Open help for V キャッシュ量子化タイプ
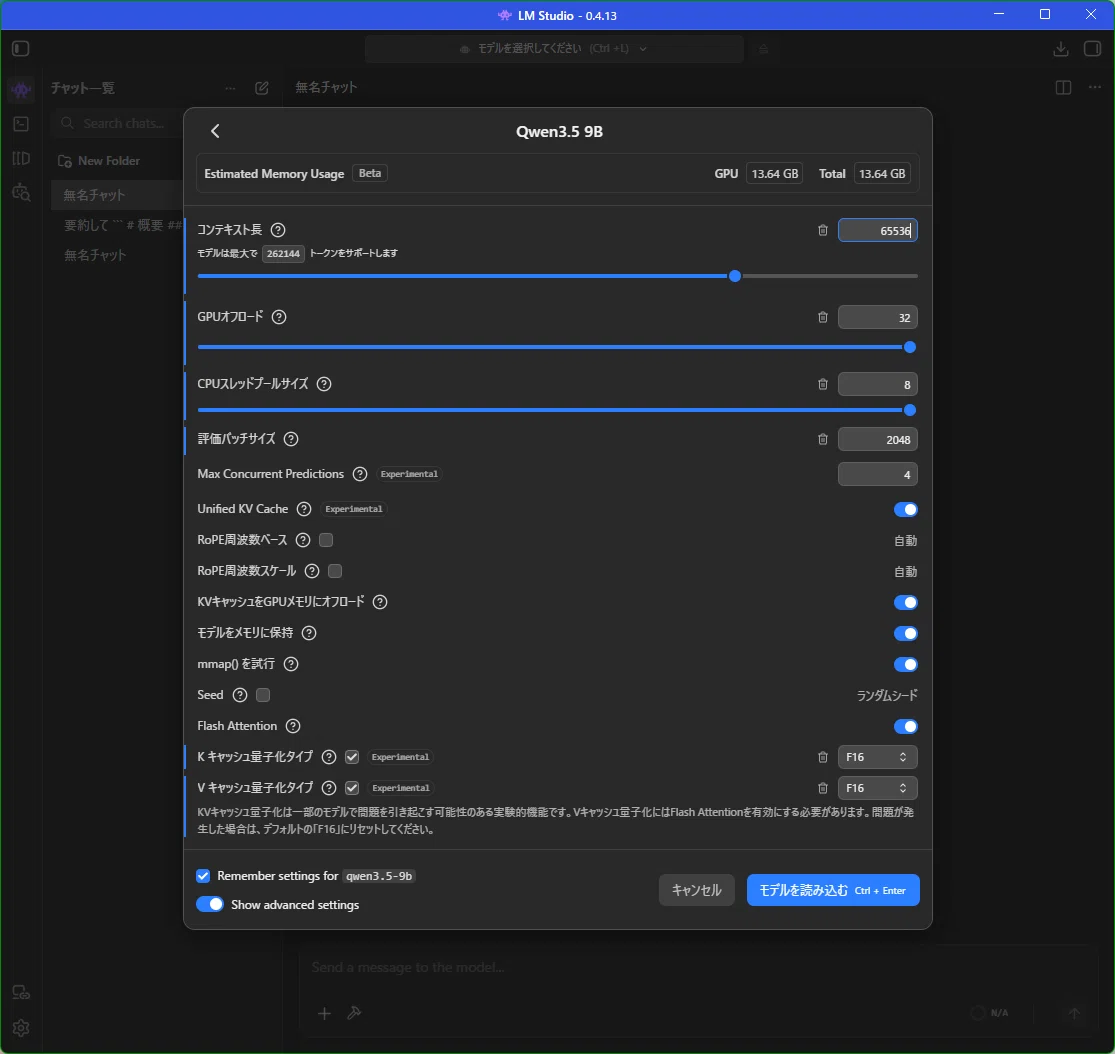Image resolution: width=1115 pixels, height=1054 pixels. (329, 788)
